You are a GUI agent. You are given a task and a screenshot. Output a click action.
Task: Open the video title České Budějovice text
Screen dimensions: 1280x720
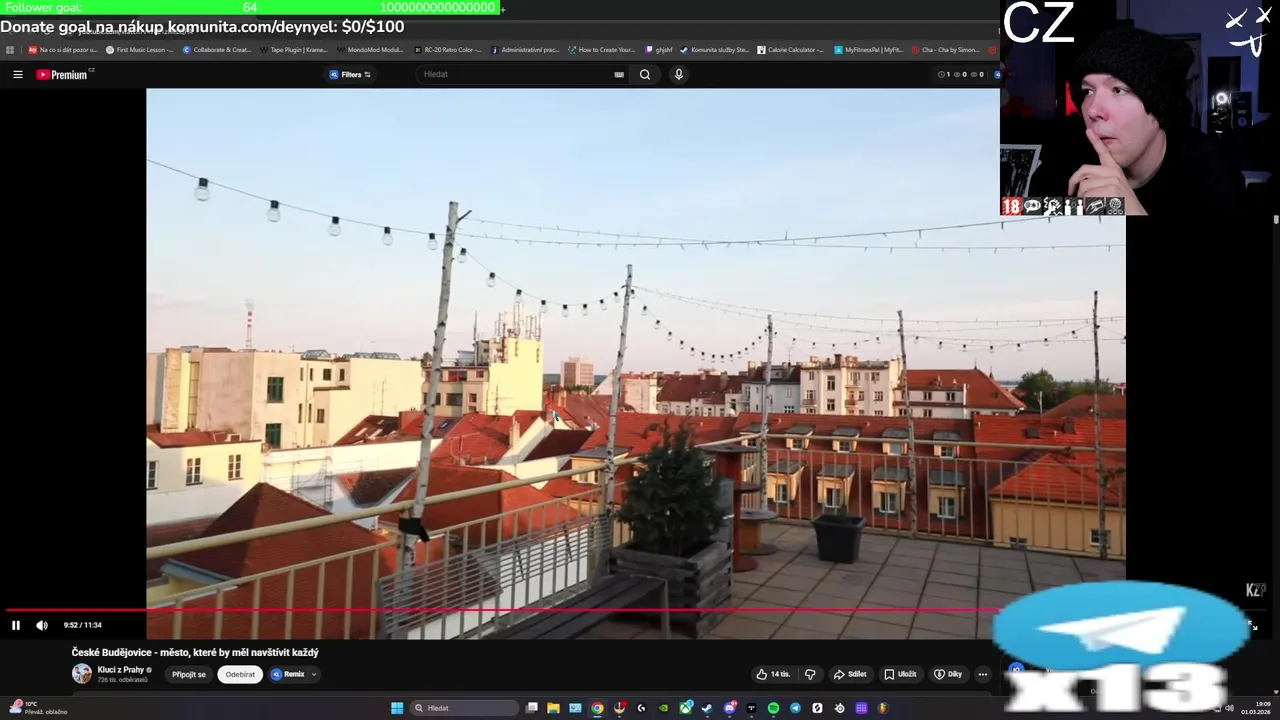point(195,652)
